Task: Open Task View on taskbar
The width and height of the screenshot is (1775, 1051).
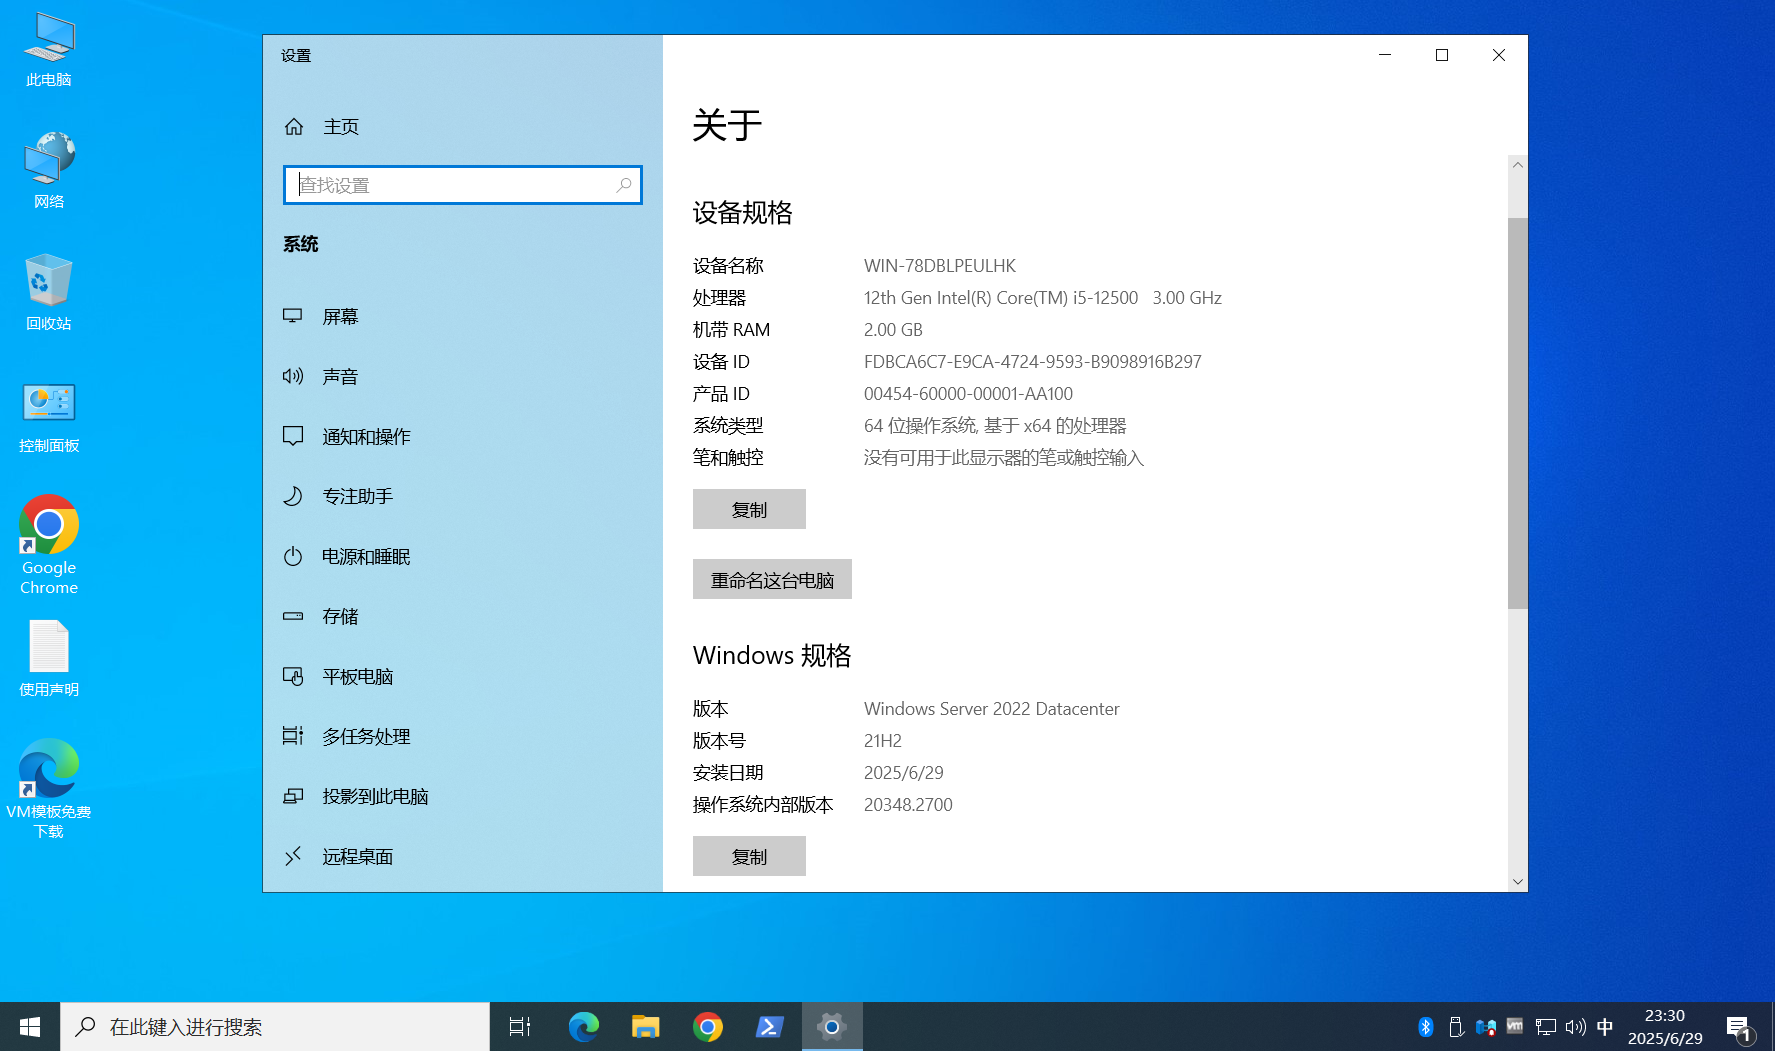Action: [x=520, y=1027]
